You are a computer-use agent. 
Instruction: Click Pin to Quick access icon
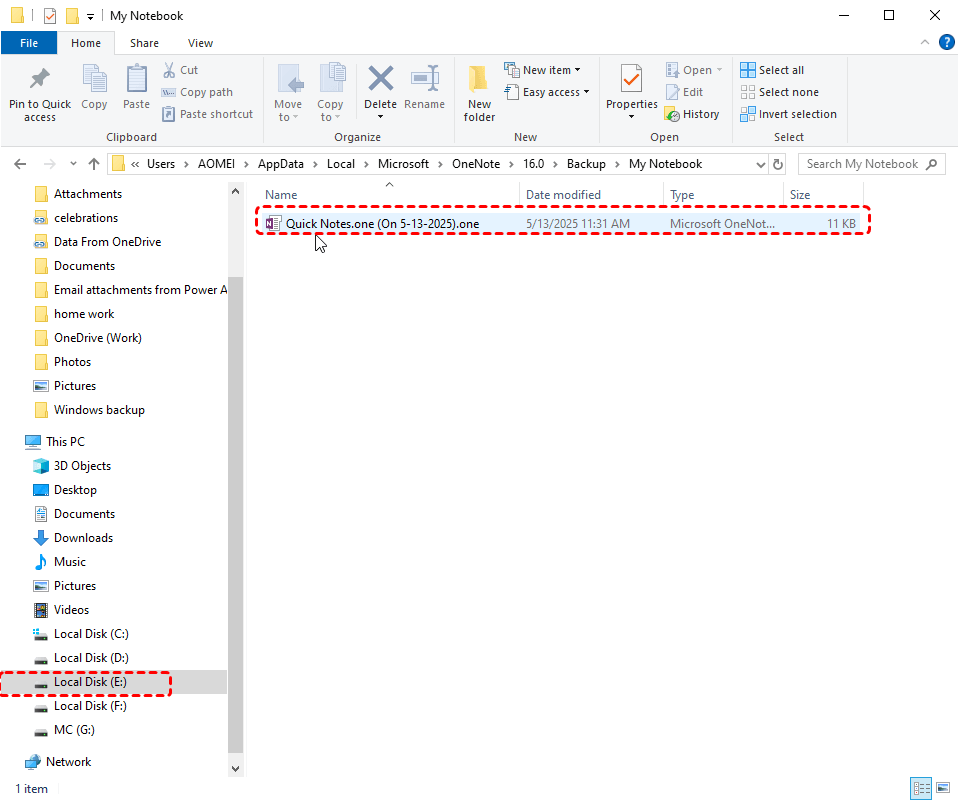point(40,79)
